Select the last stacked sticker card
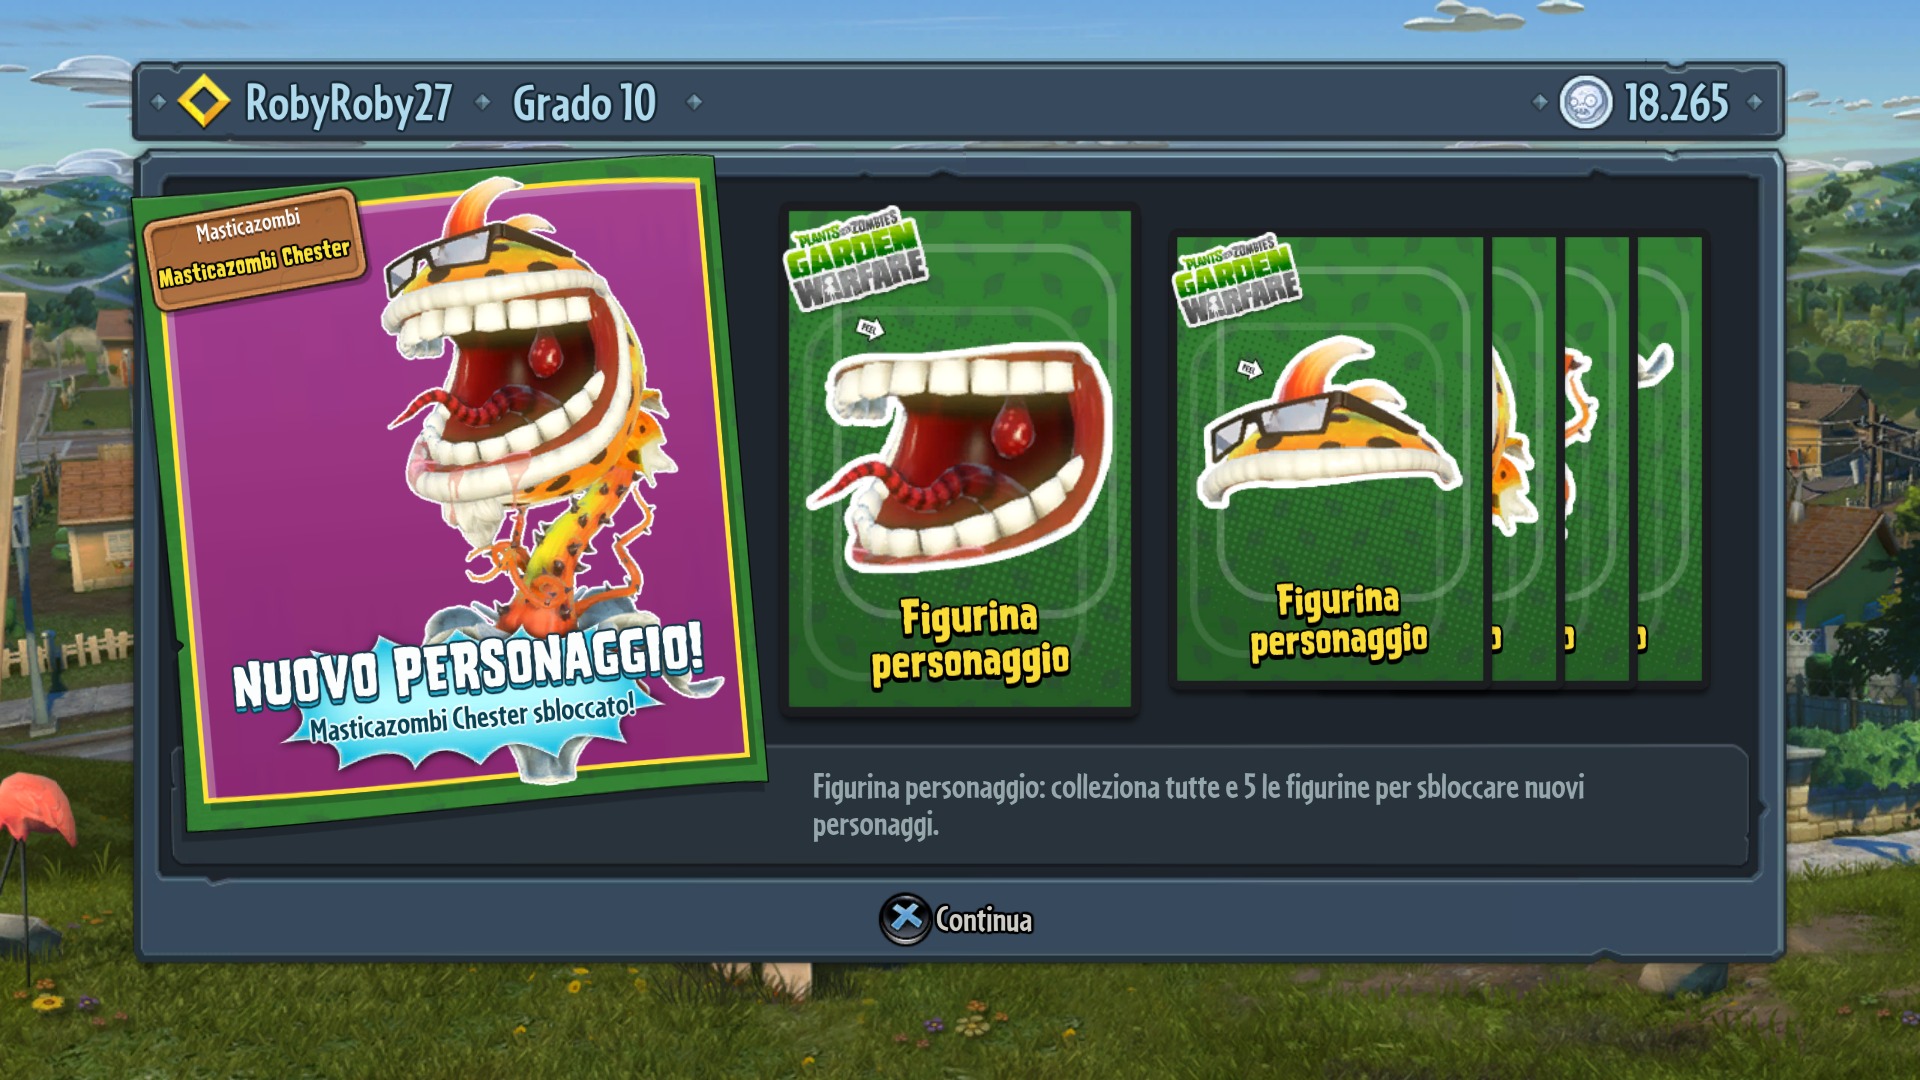1920x1080 pixels. coord(1670,459)
